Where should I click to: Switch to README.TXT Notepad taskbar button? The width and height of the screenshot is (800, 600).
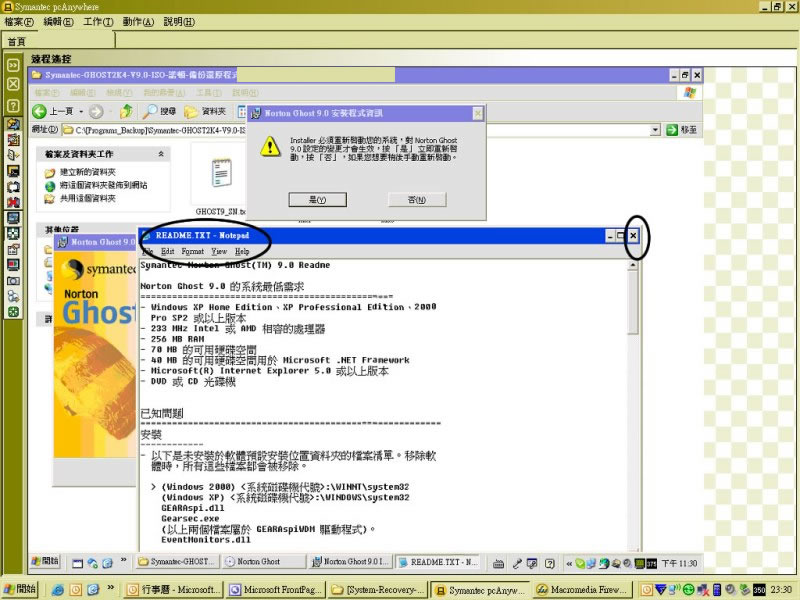pyautogui.click(x=438, y=562)
